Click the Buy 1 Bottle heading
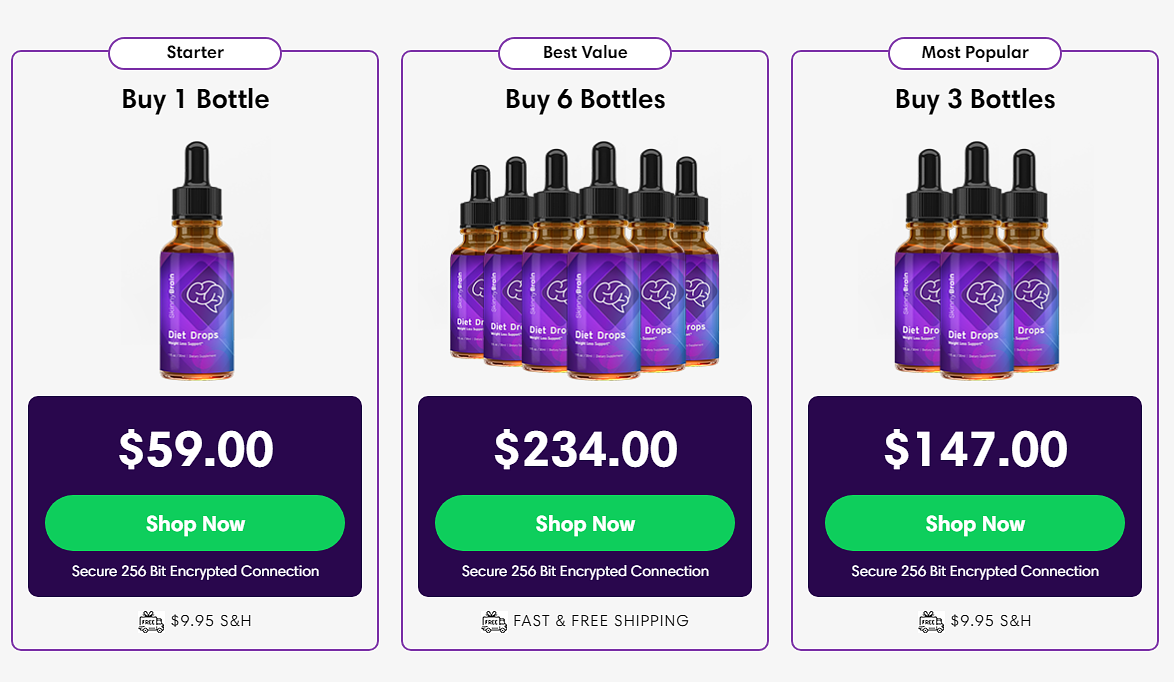 tap(195, 100)
